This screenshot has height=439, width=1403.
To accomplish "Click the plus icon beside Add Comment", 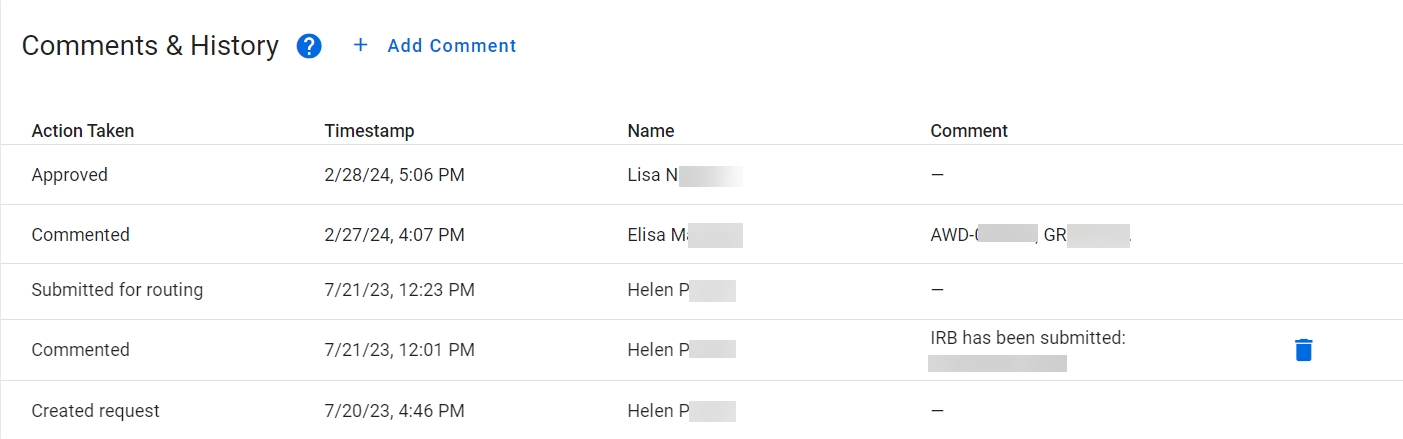I will [361, 45].
